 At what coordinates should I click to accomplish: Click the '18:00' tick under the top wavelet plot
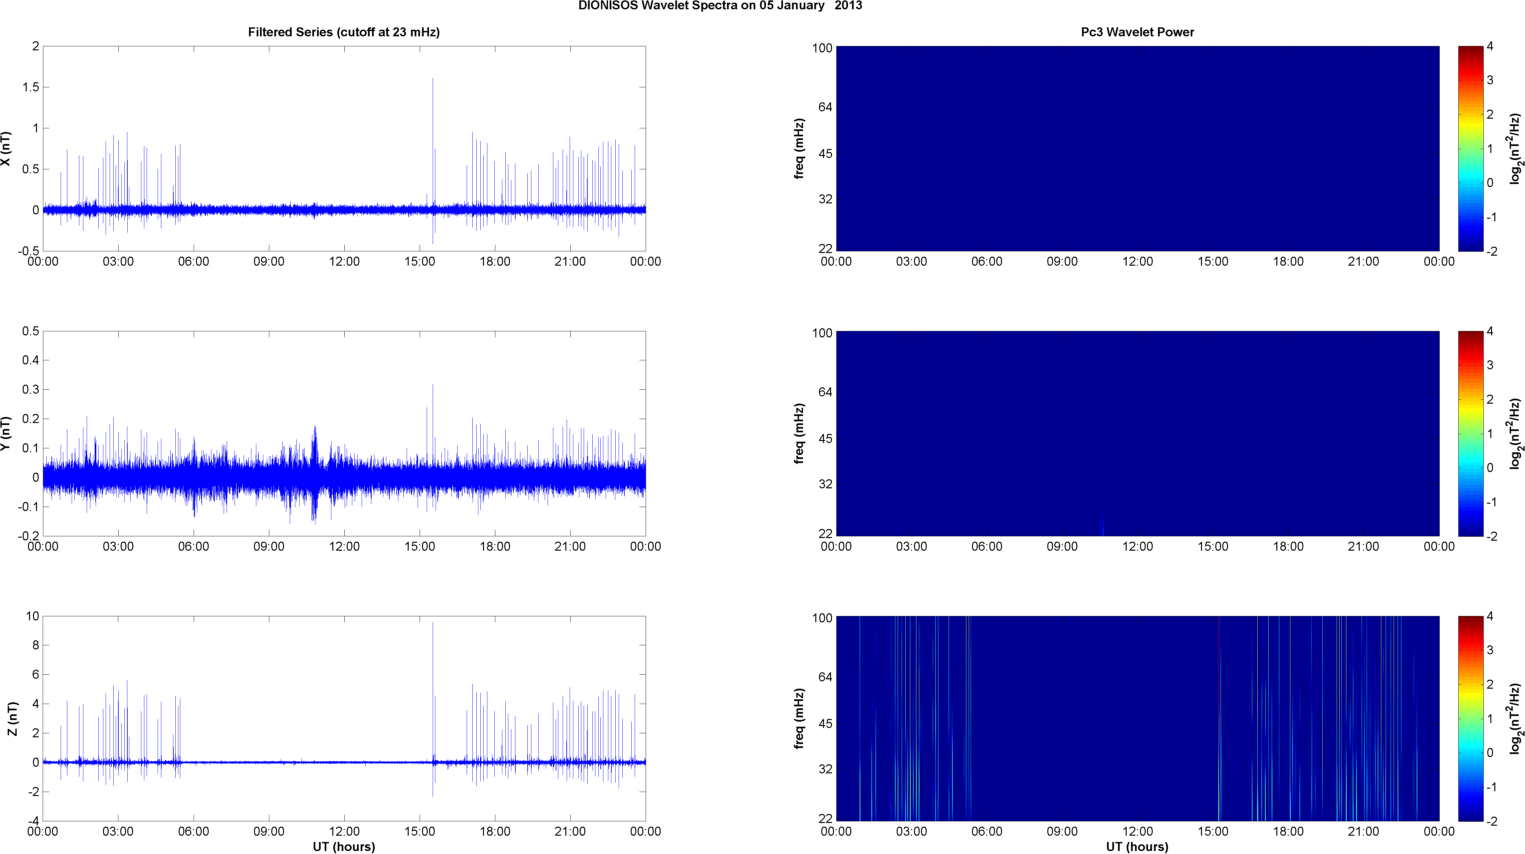tap(1288, 262)
